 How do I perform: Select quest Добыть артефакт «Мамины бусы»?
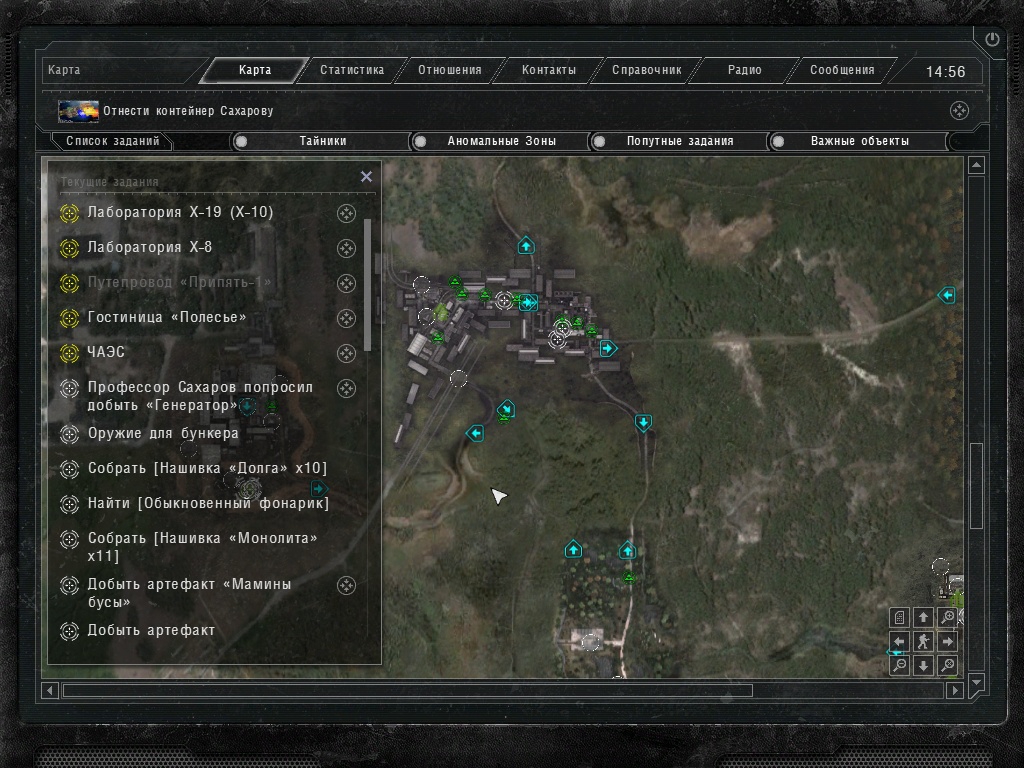189,593
